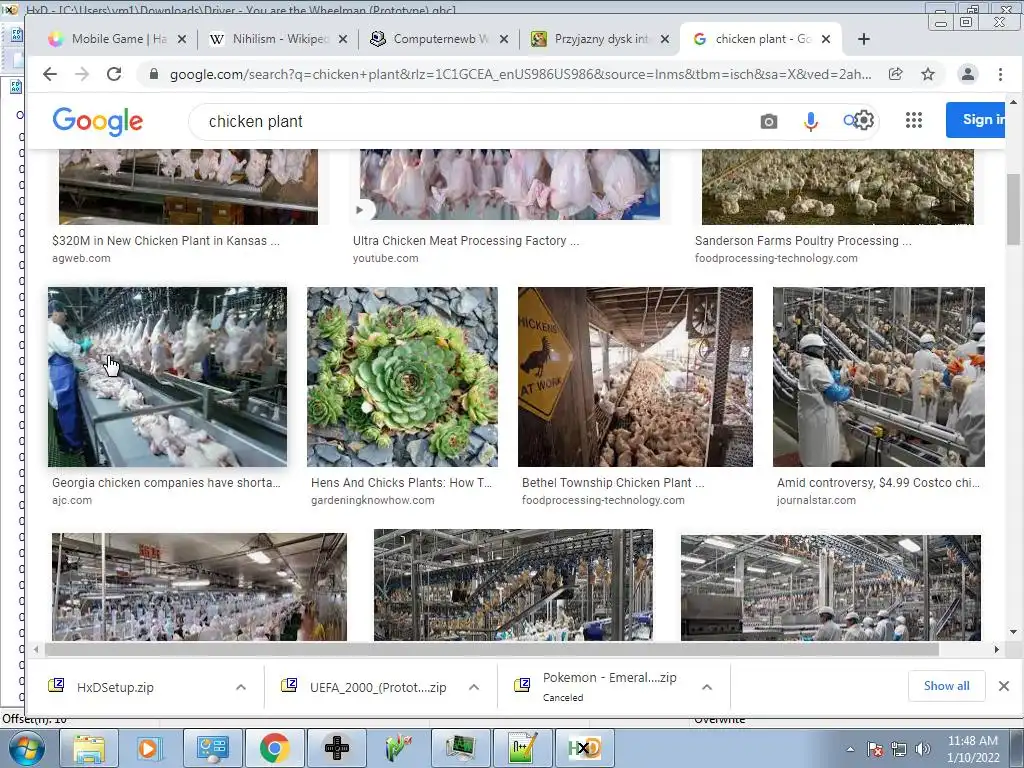
Task: Click the scroll down arrow
Action: (1013, 632)
